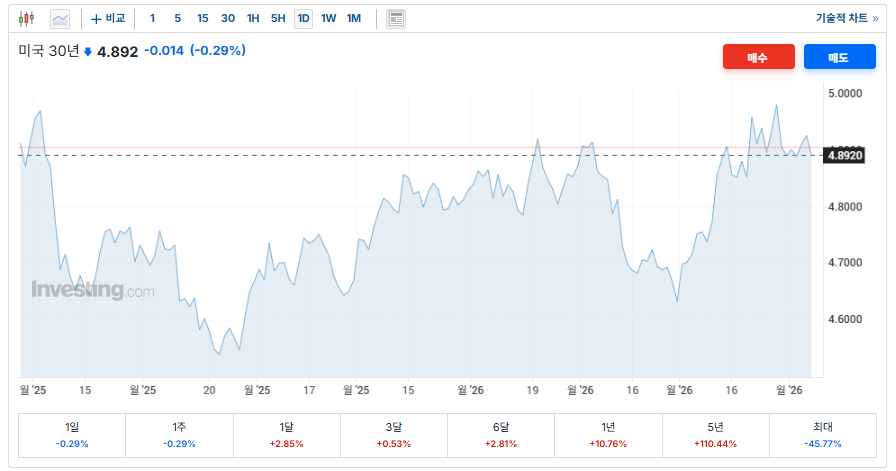
Task: Select the 1일 period tab
Action: [72, 434]
